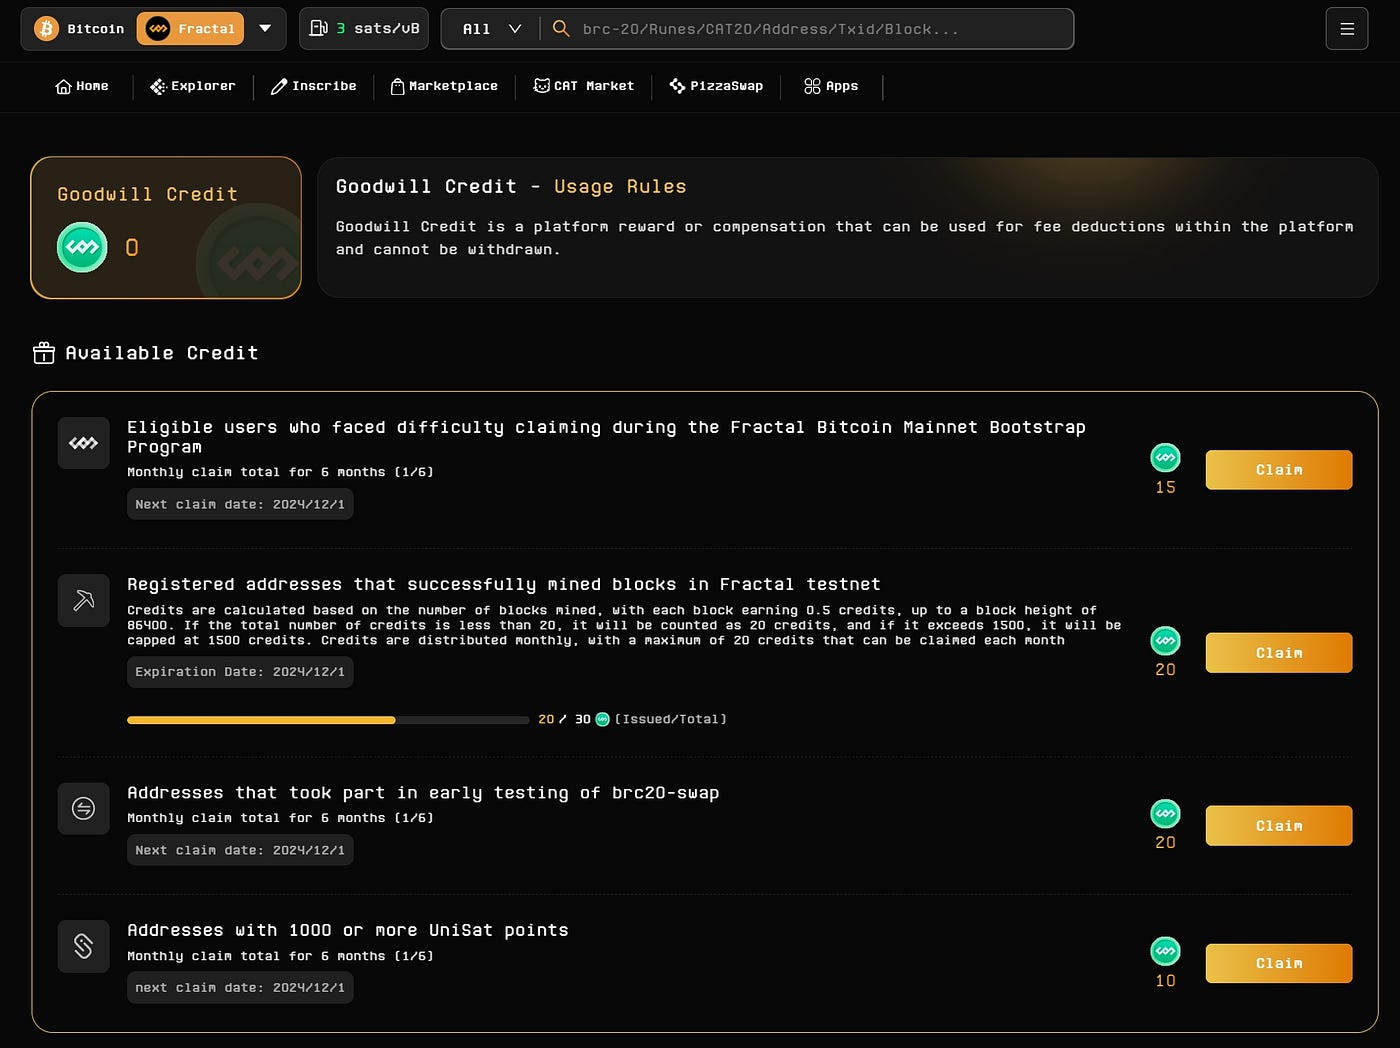Click the Goodwill Credit balance card

(x=166, y=227)
